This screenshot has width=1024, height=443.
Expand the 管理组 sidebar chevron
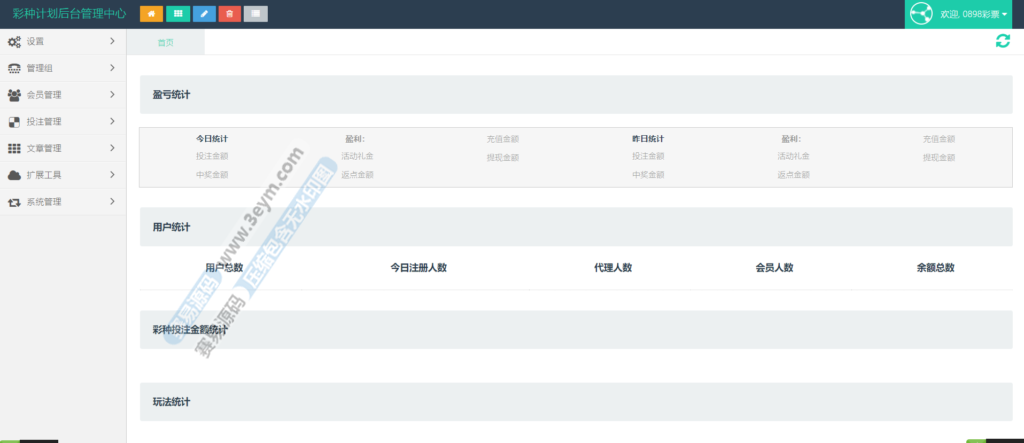pos(112,68)
